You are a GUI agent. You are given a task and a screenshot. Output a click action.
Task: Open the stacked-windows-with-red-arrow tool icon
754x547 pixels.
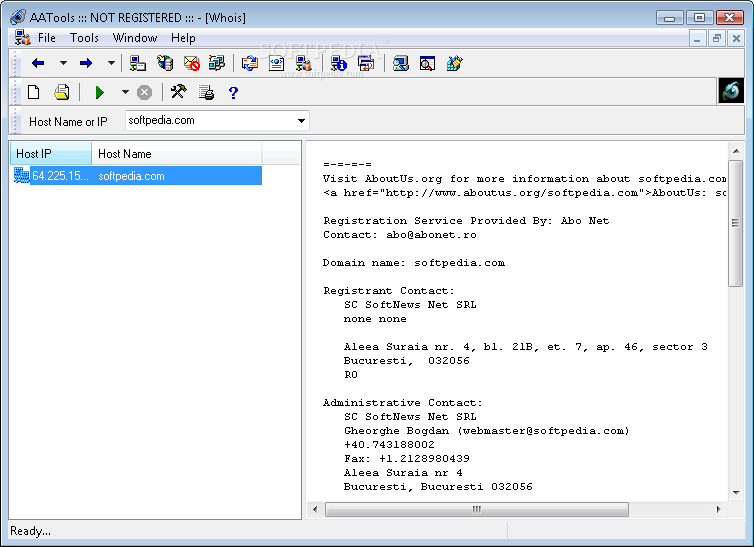point(366,63)
